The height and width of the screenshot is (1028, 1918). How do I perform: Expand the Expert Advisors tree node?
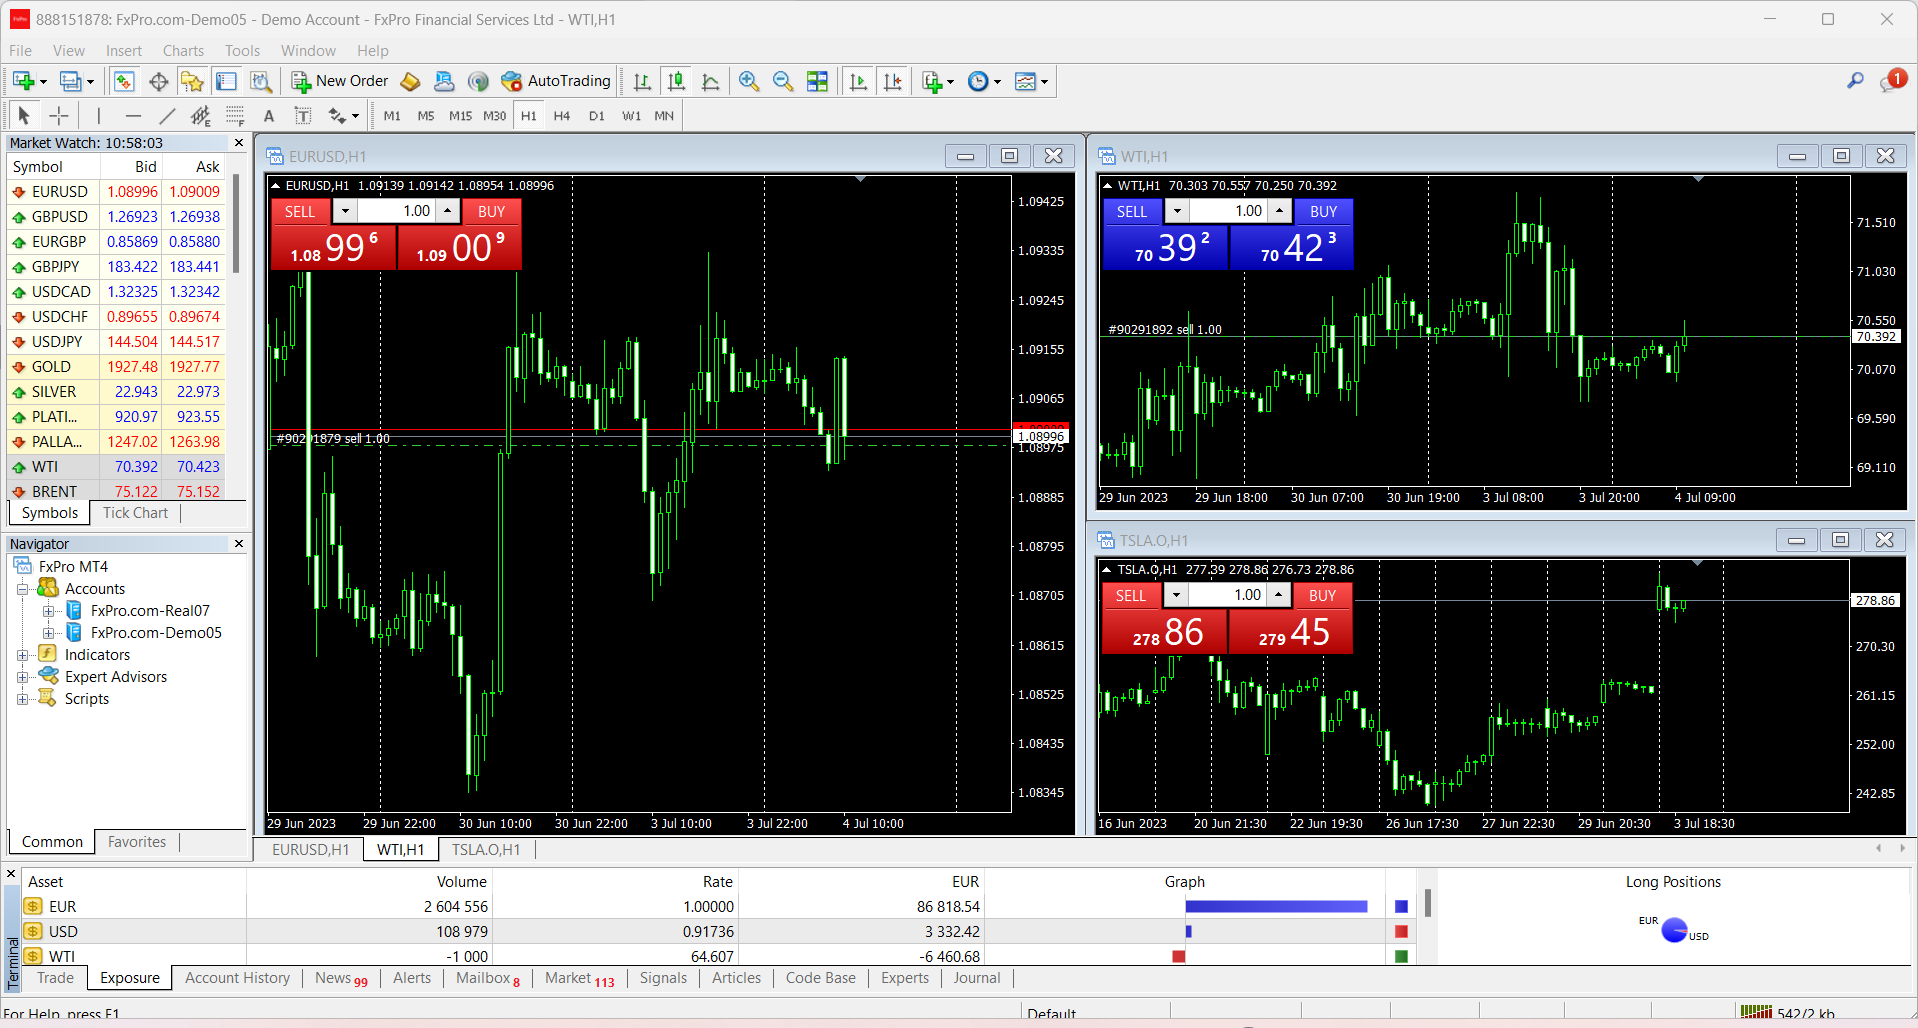(x=22, y=677)
